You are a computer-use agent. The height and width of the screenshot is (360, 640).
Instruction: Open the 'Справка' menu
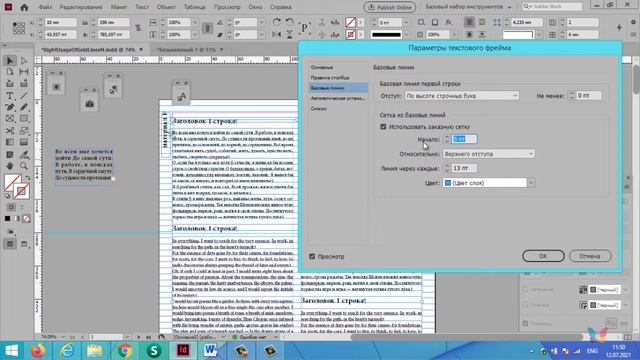pos(281,7)
